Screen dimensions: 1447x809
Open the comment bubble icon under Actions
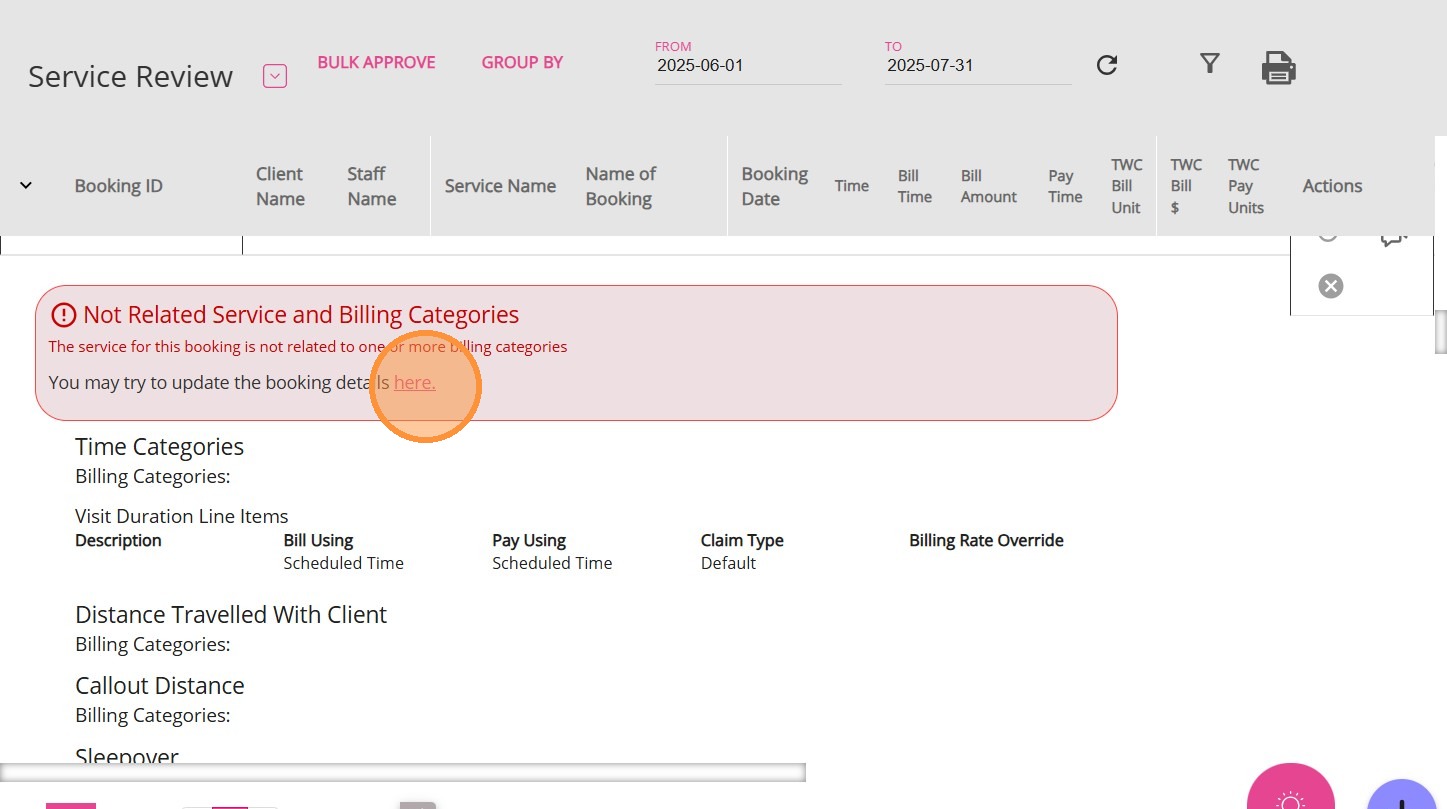pos(1393,238)
